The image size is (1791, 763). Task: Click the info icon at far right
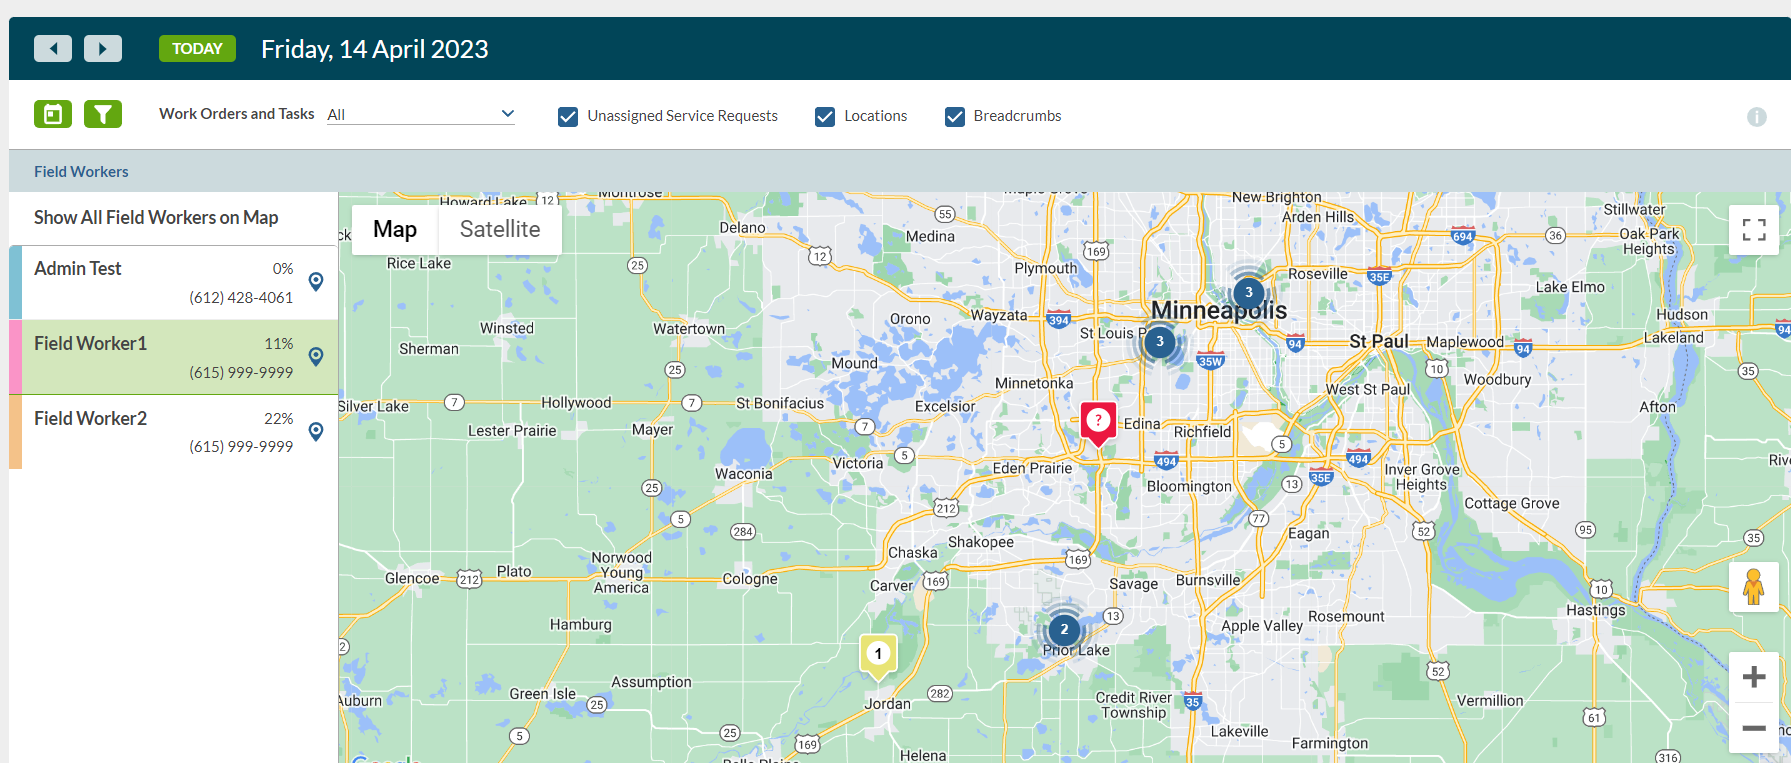1756,117
